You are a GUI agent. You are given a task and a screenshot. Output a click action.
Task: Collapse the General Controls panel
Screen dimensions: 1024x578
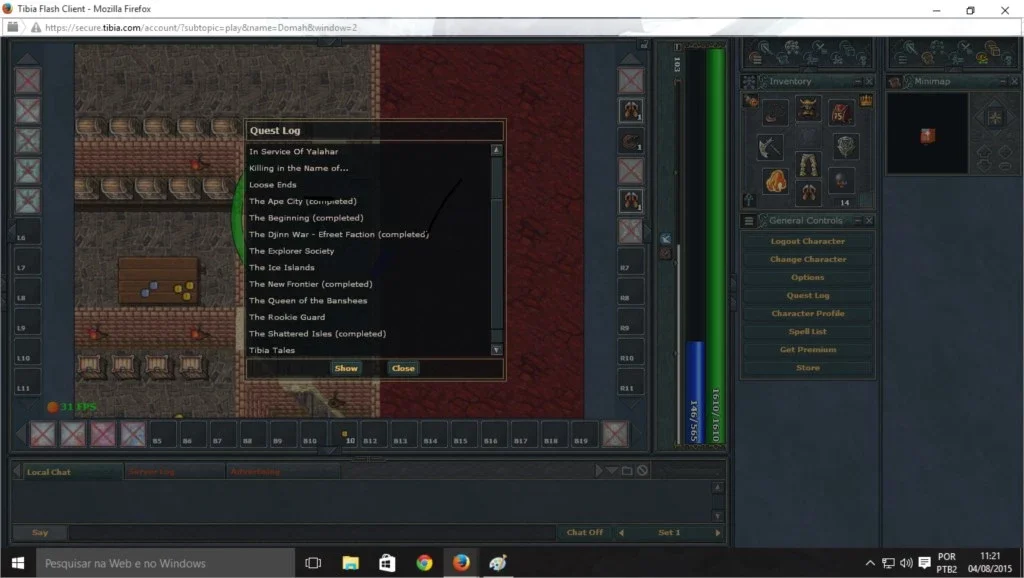[x=857, y=221]
